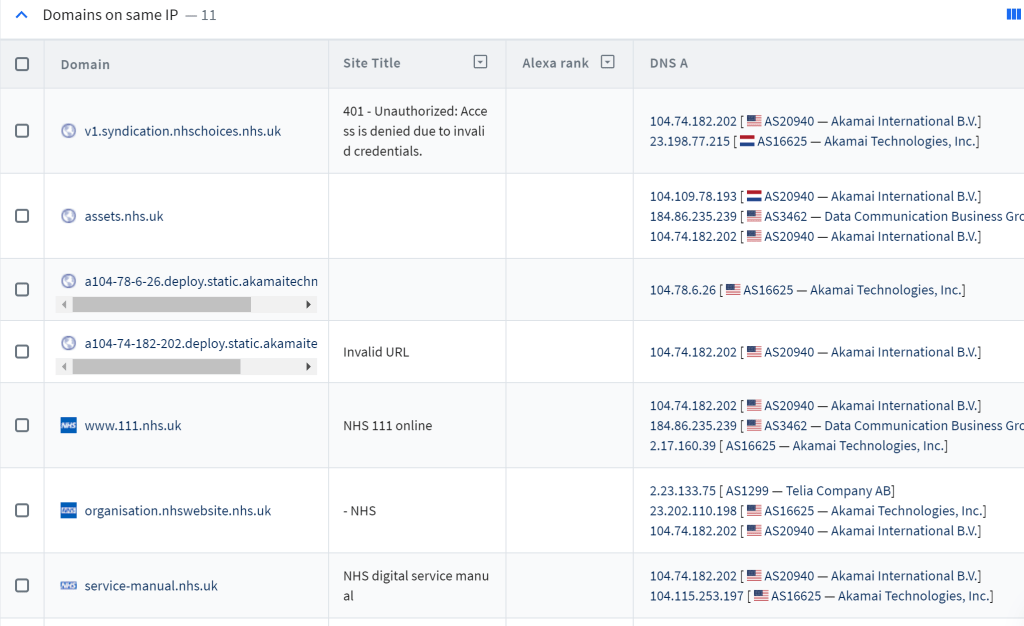Image resolution: width=1024 pixels, height=626 pixels.
Task: Click scrollbar under a104-78-6-26 domain
Action: click(160, 304)
